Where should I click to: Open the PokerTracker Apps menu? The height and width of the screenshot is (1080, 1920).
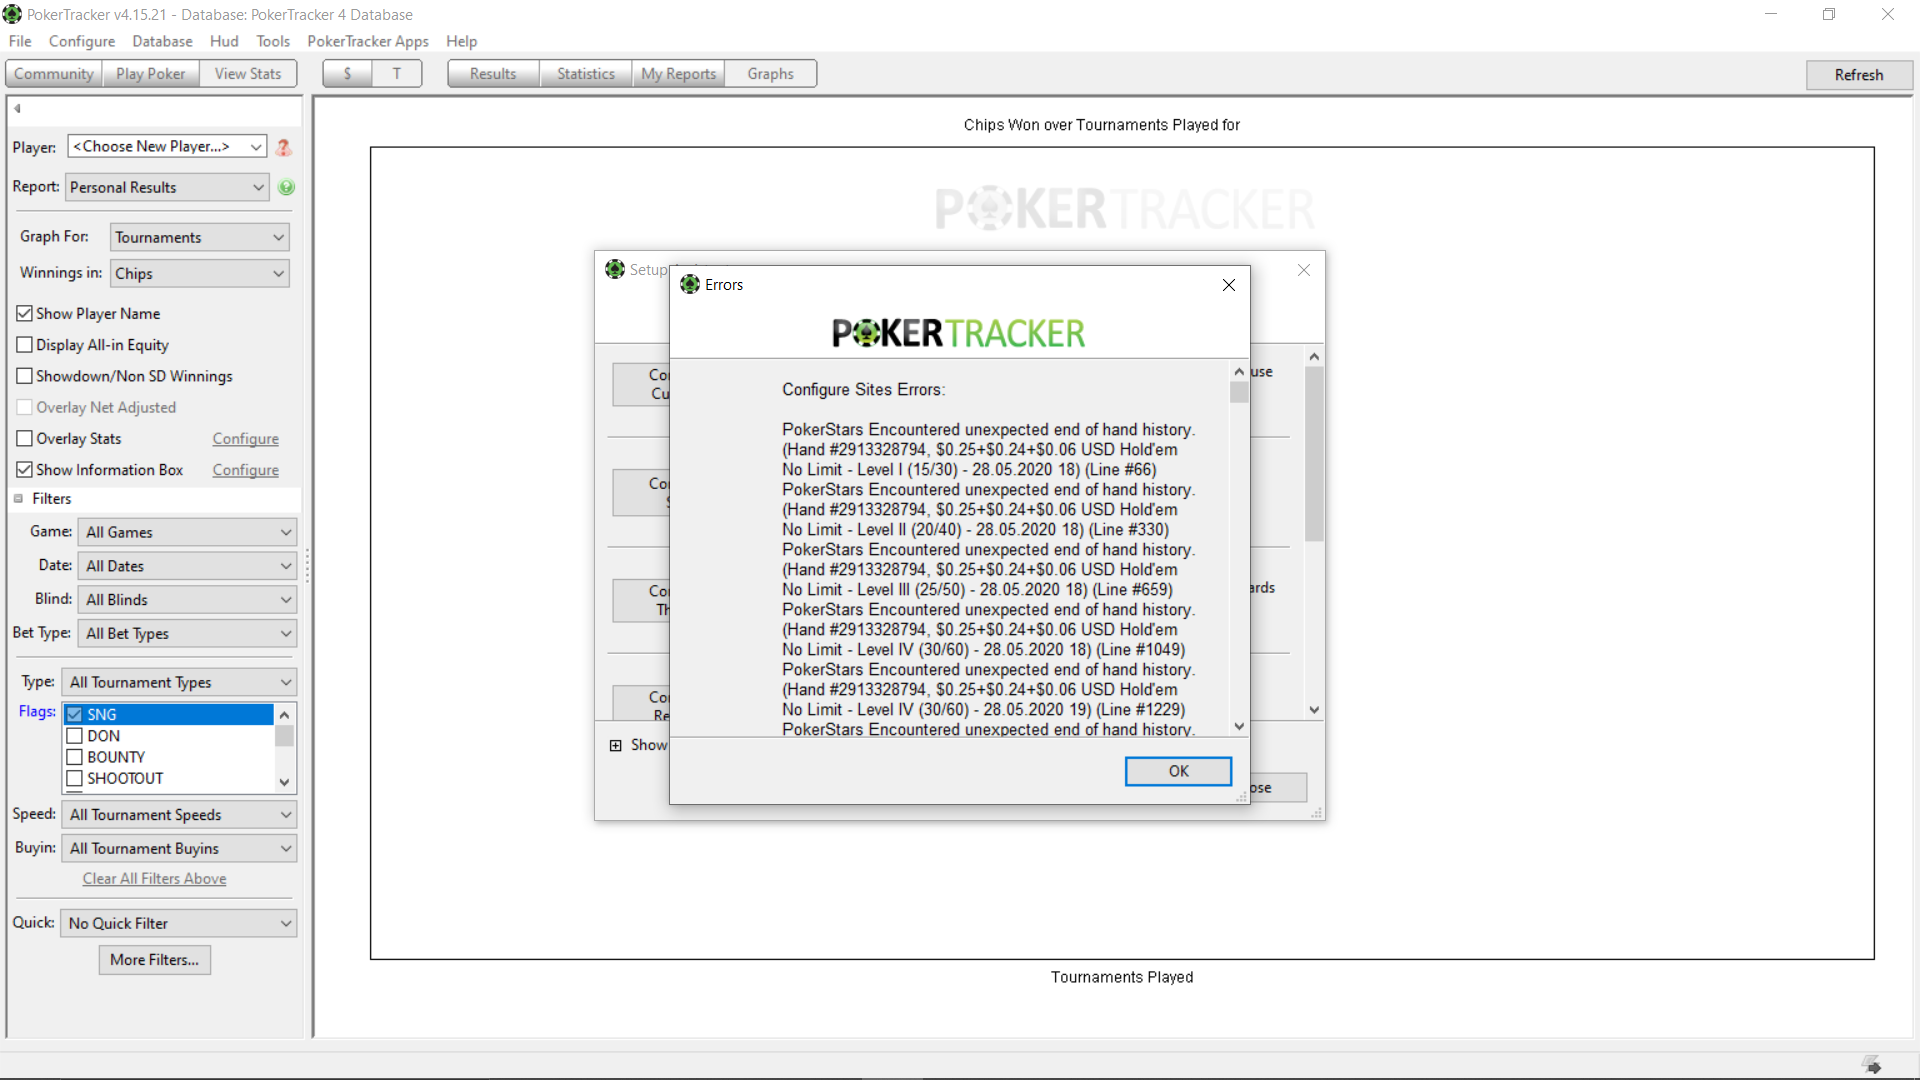pos(368,41)
